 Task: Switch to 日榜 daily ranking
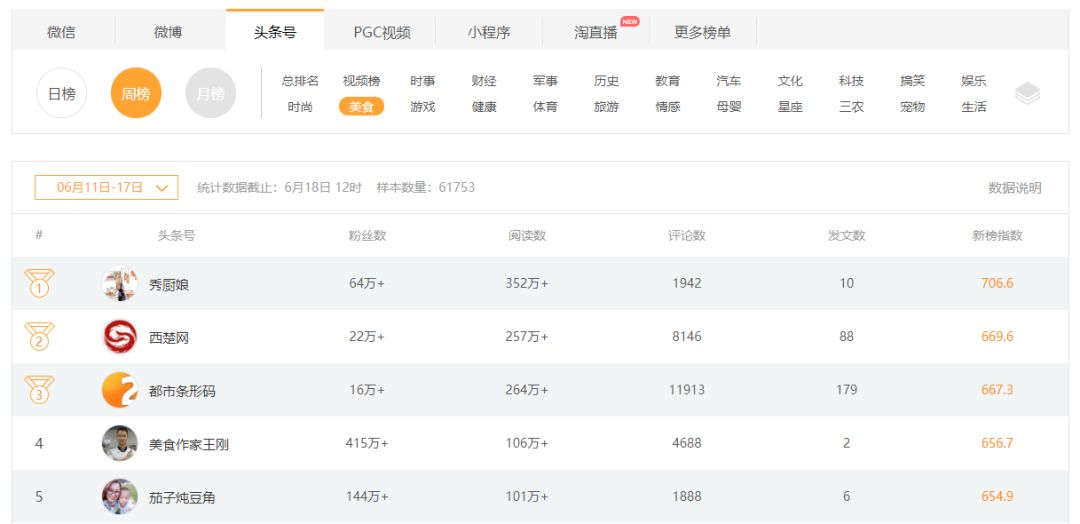[x=62, y=94]
